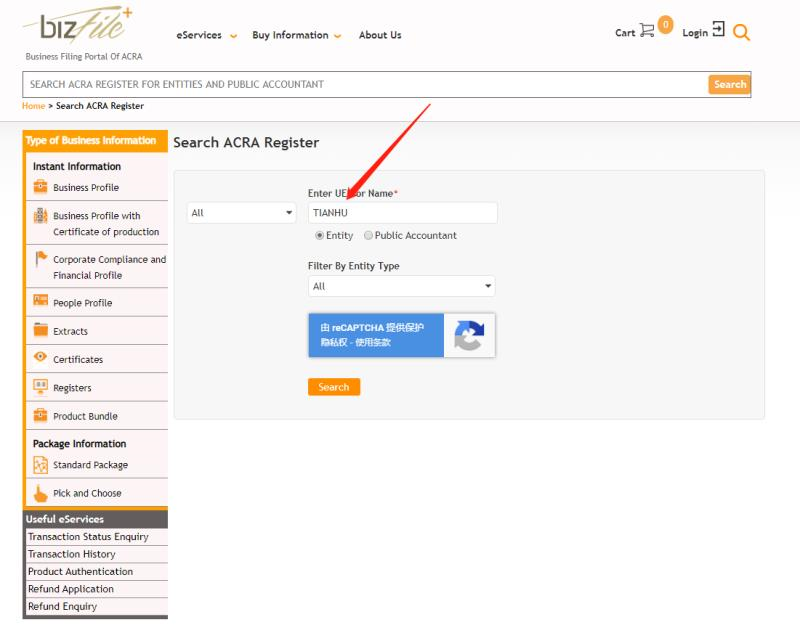
Task: Click the Extracts folder icon
Action: 40,330
